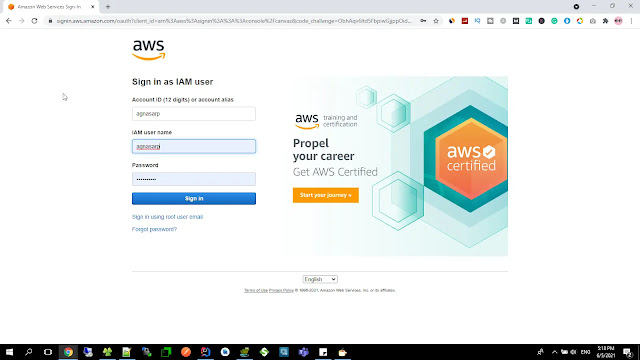Image resolution: width=640 pixels, height=360 pixels.
Task: Click the Sign in as IAM user heading
Action: point(173,82)
